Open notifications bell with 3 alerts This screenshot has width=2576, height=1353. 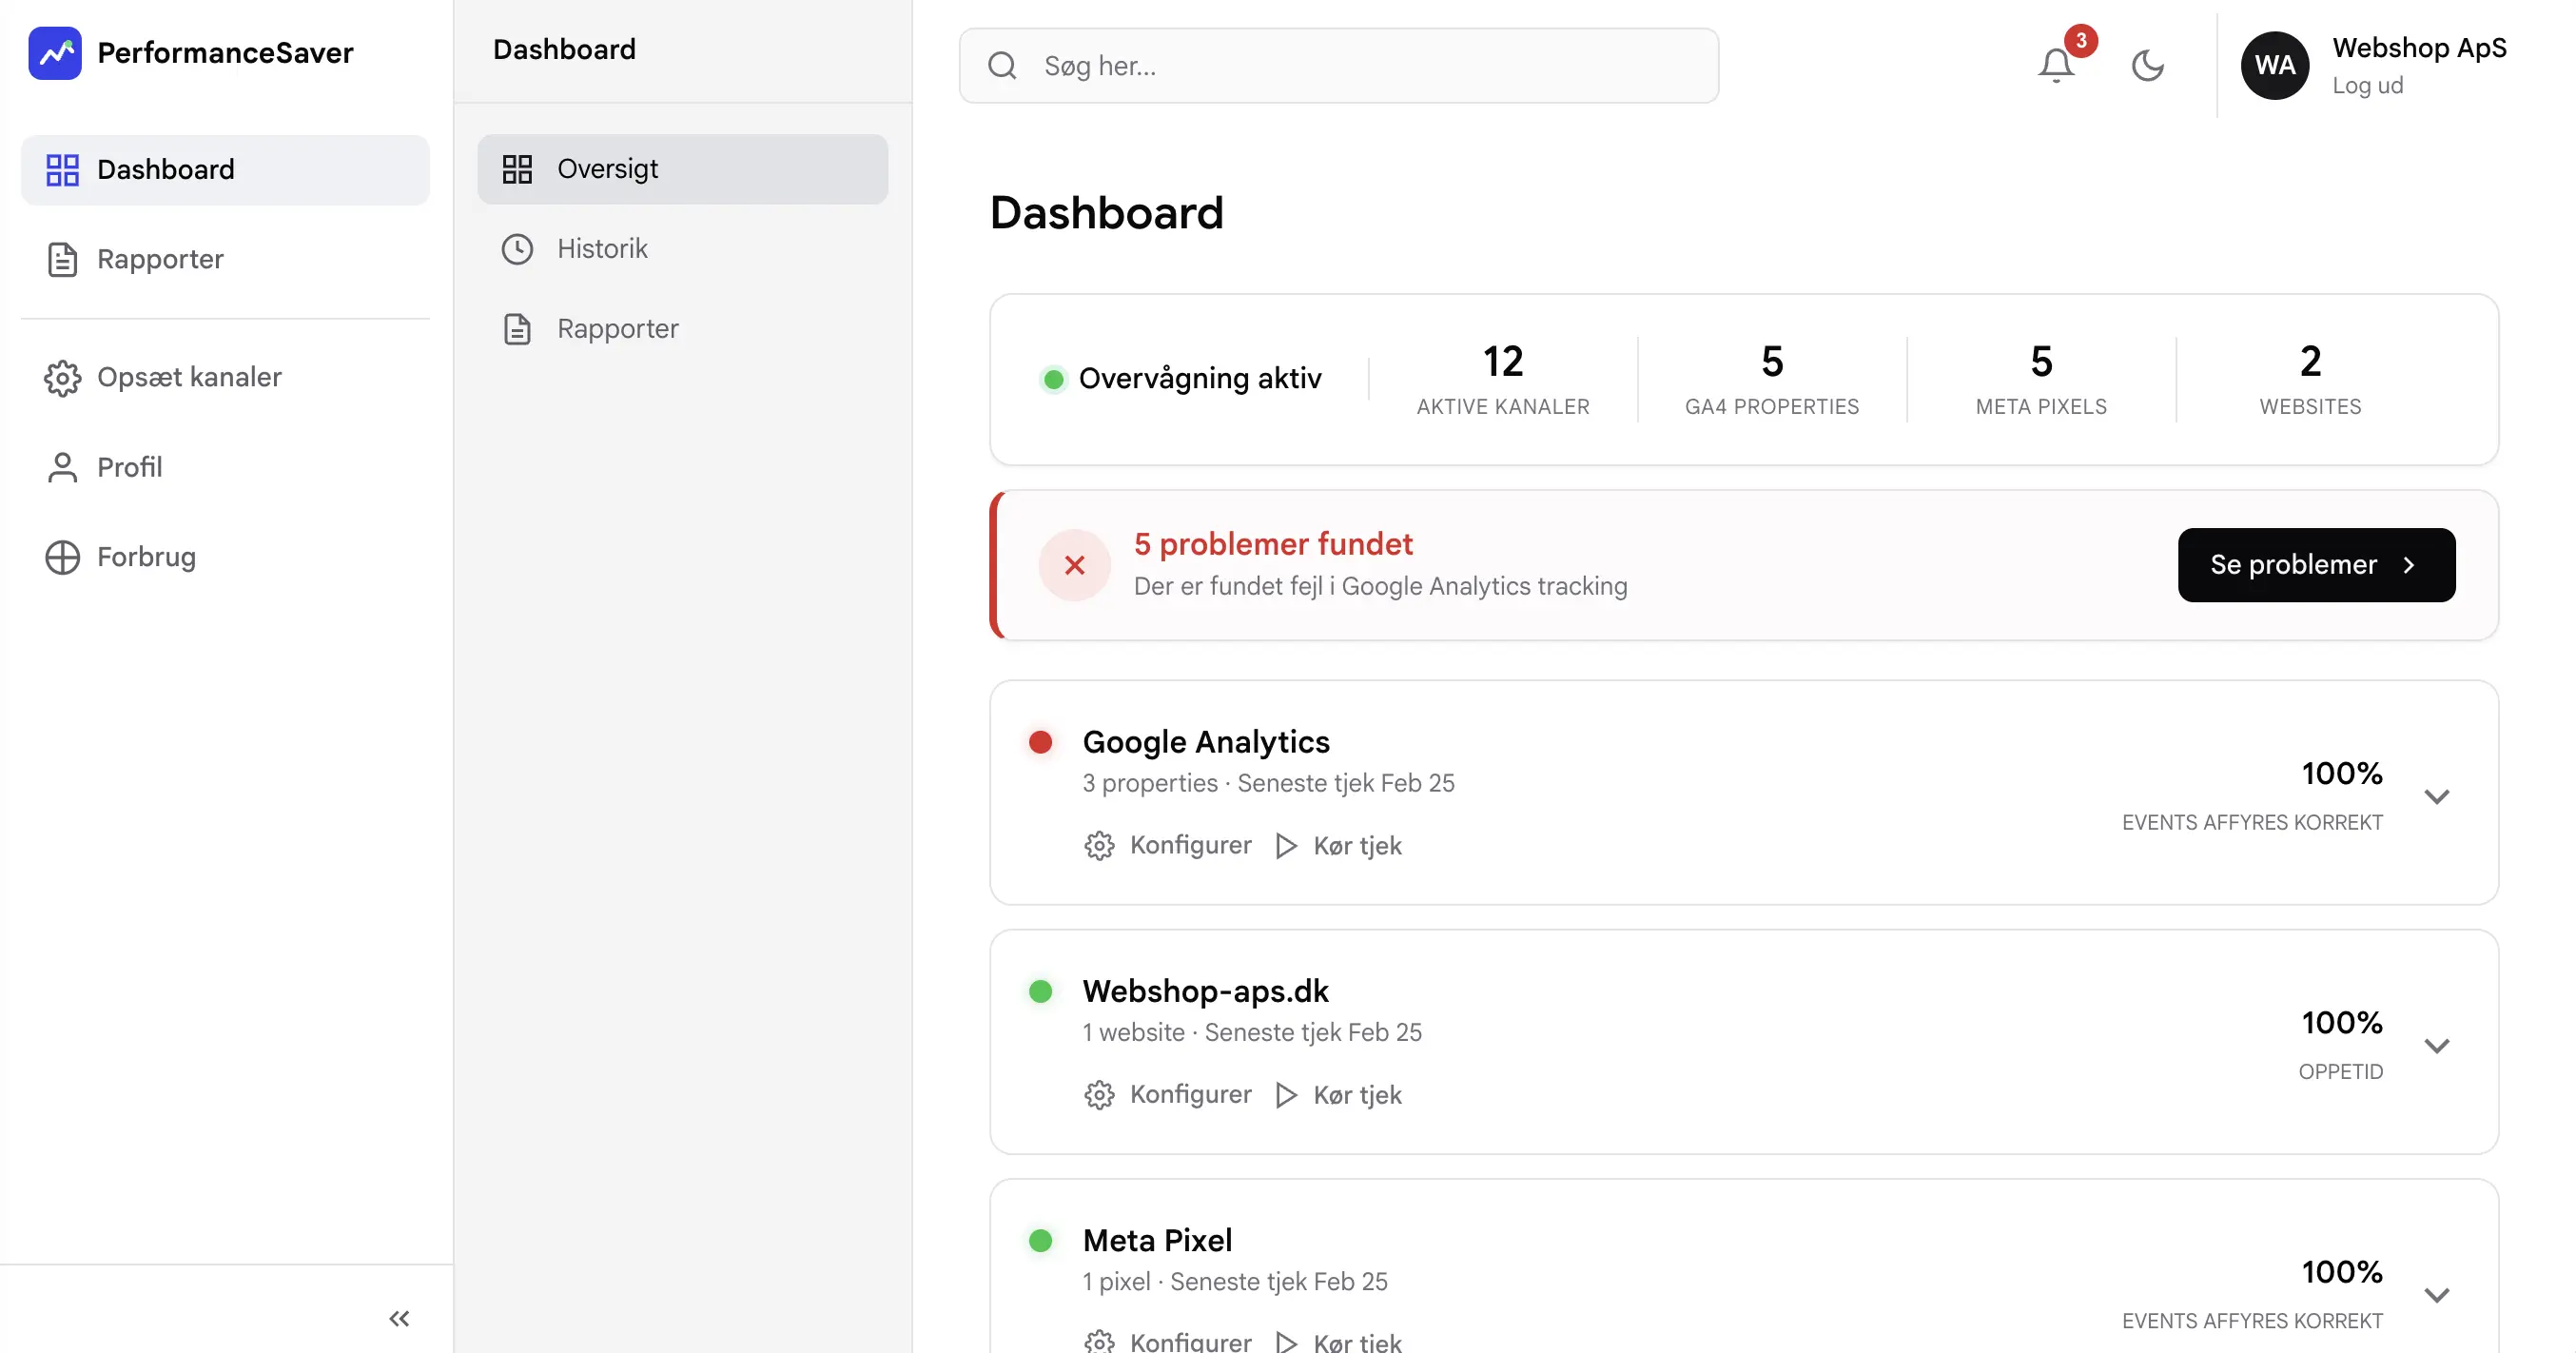coord(2056,66)
